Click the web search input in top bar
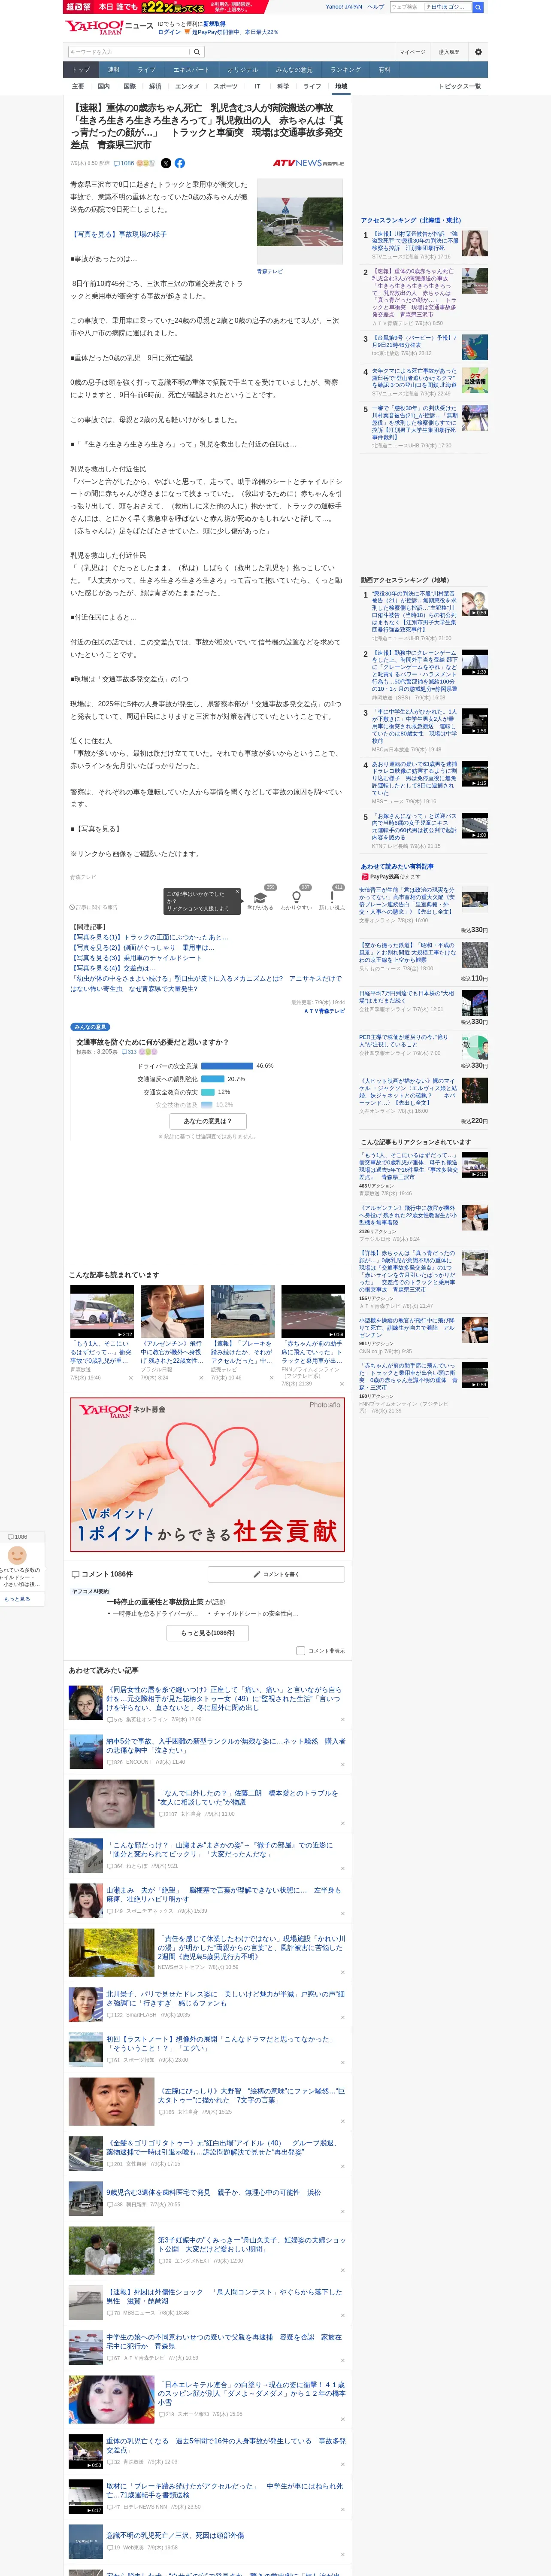 pos(431,7)
